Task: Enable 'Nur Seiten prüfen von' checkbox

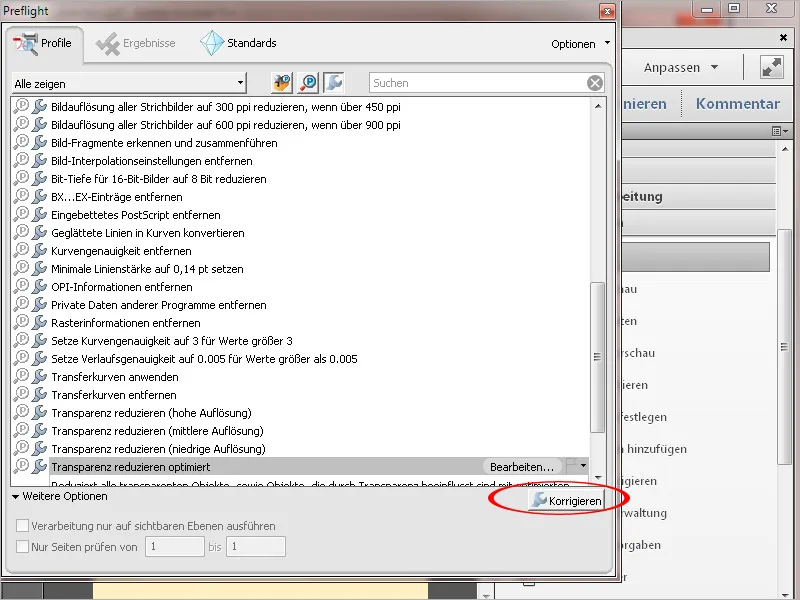Action: click(x=22, y=546)
